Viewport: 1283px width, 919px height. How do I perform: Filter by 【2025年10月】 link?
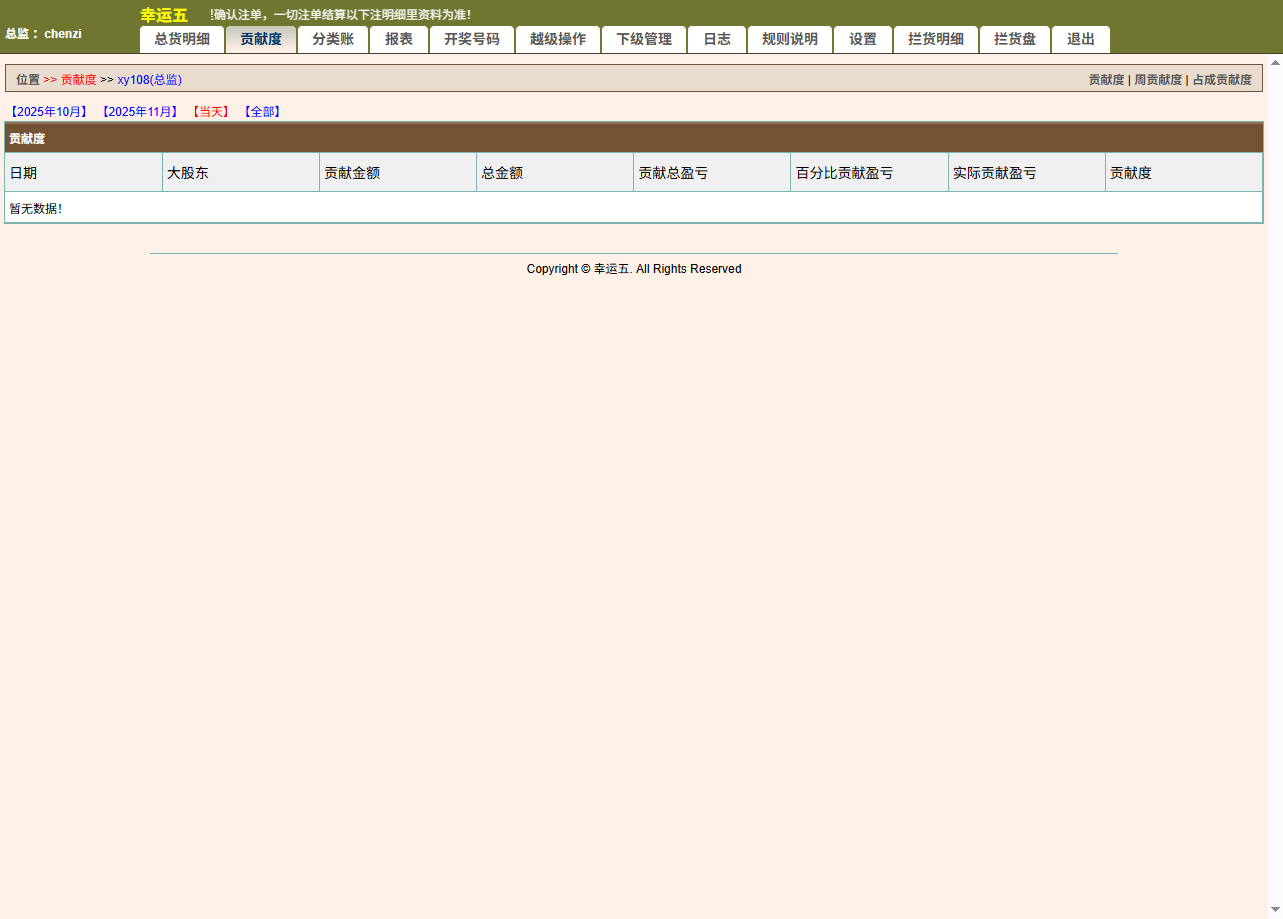(x=50, y=112)
